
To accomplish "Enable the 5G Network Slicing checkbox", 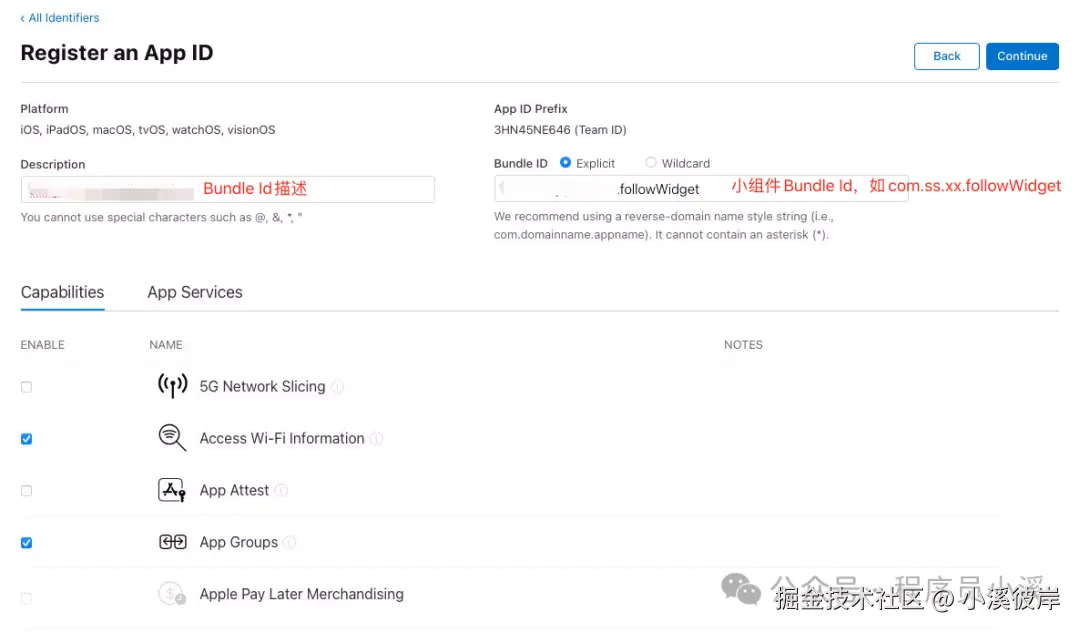I will (27, 387).
